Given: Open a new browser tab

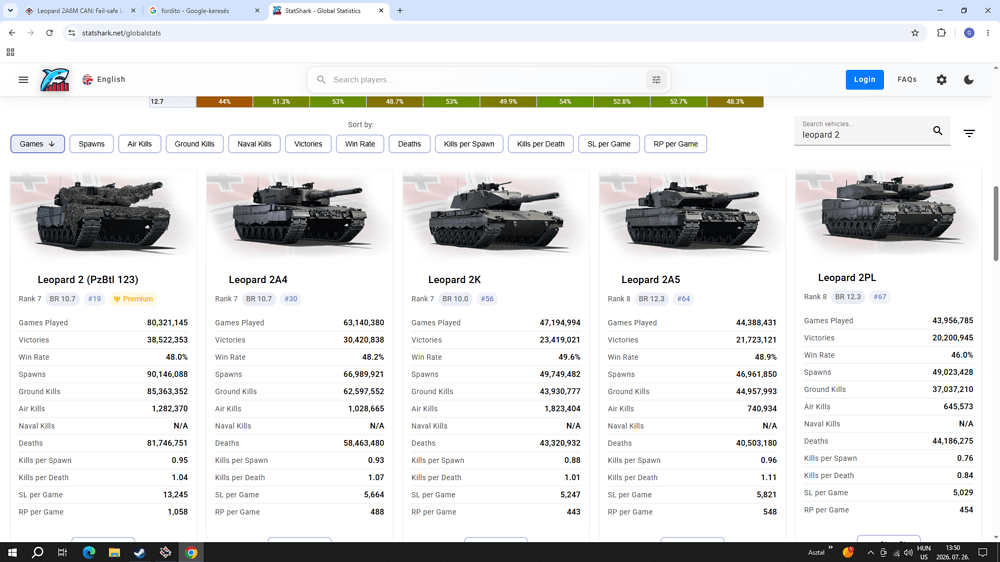Looking at the screenshot, I should [400, 11].
